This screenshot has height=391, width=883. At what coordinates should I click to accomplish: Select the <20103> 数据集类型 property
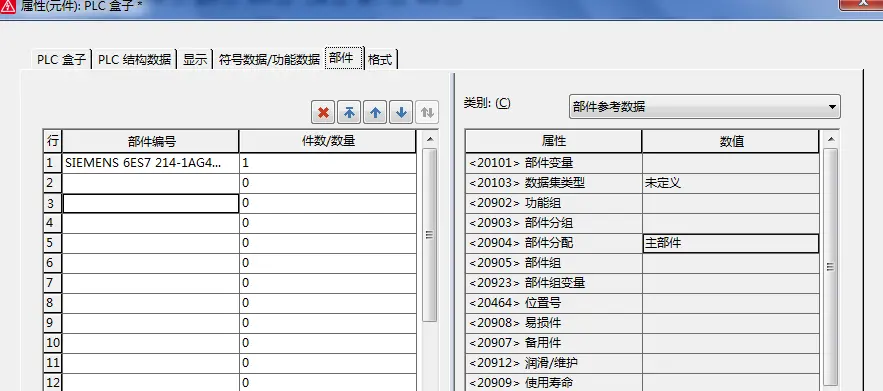(x=554, y=183)
